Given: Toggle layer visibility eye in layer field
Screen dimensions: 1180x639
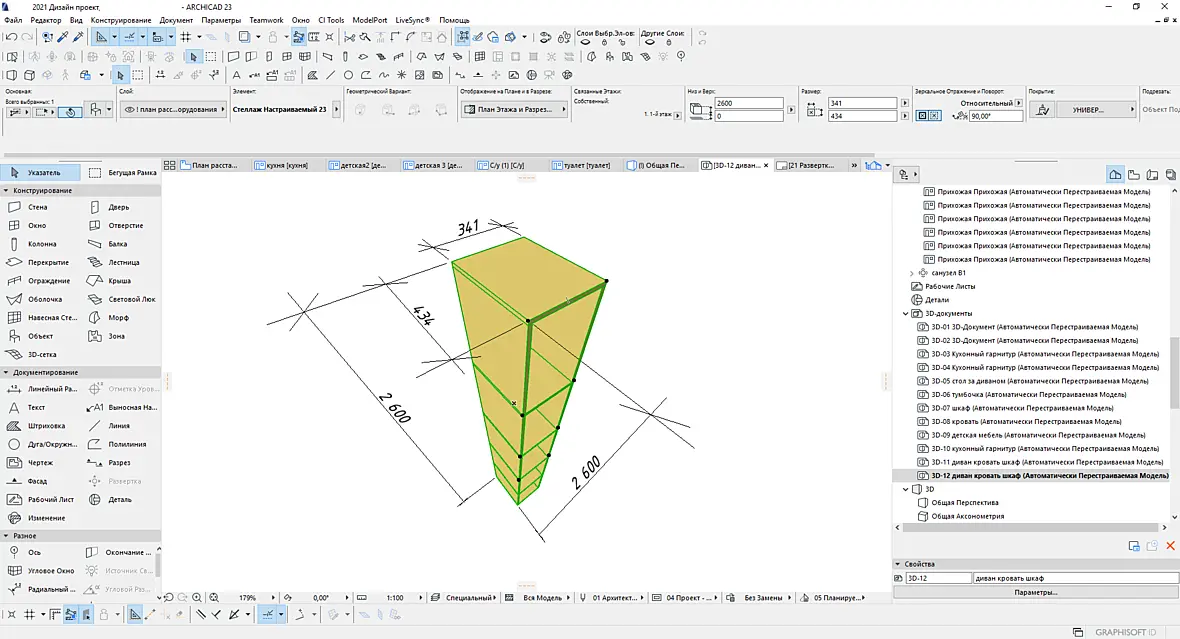Looking at the screenshot, I should (x=129, y=109).
